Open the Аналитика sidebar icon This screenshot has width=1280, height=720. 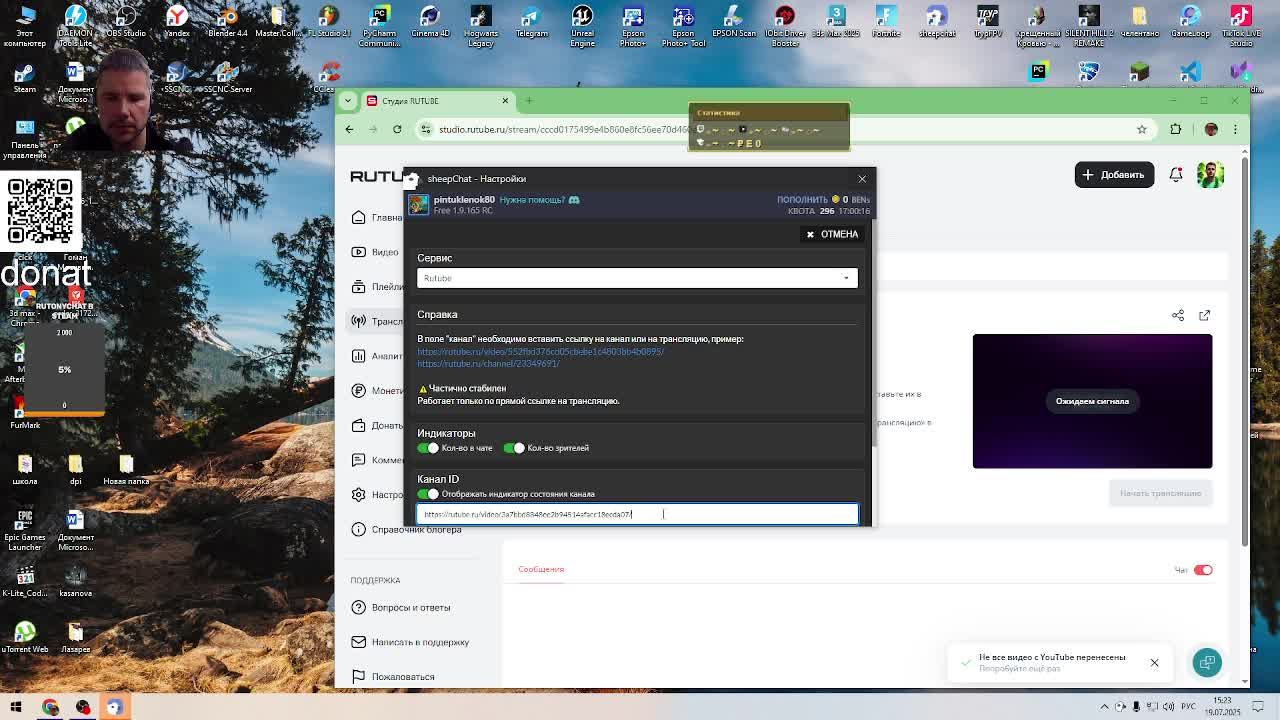[358, 356]
